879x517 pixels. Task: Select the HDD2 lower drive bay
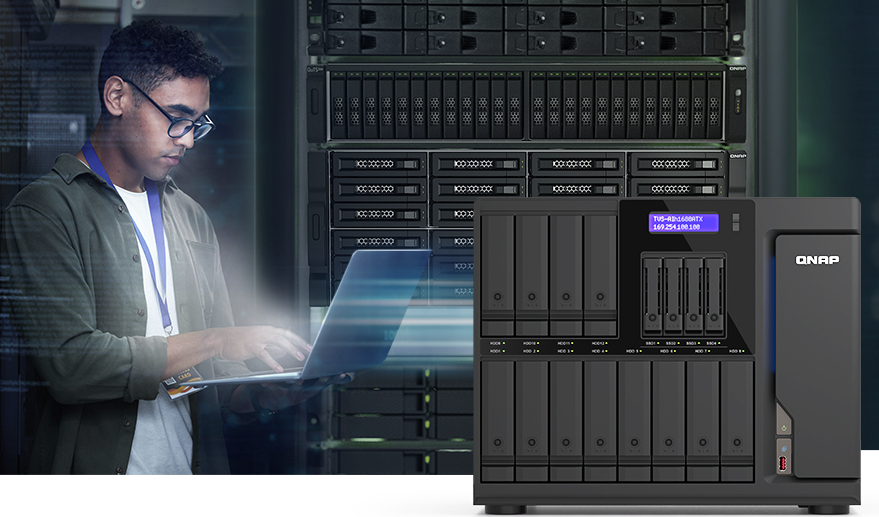click(x=532, y=421)
